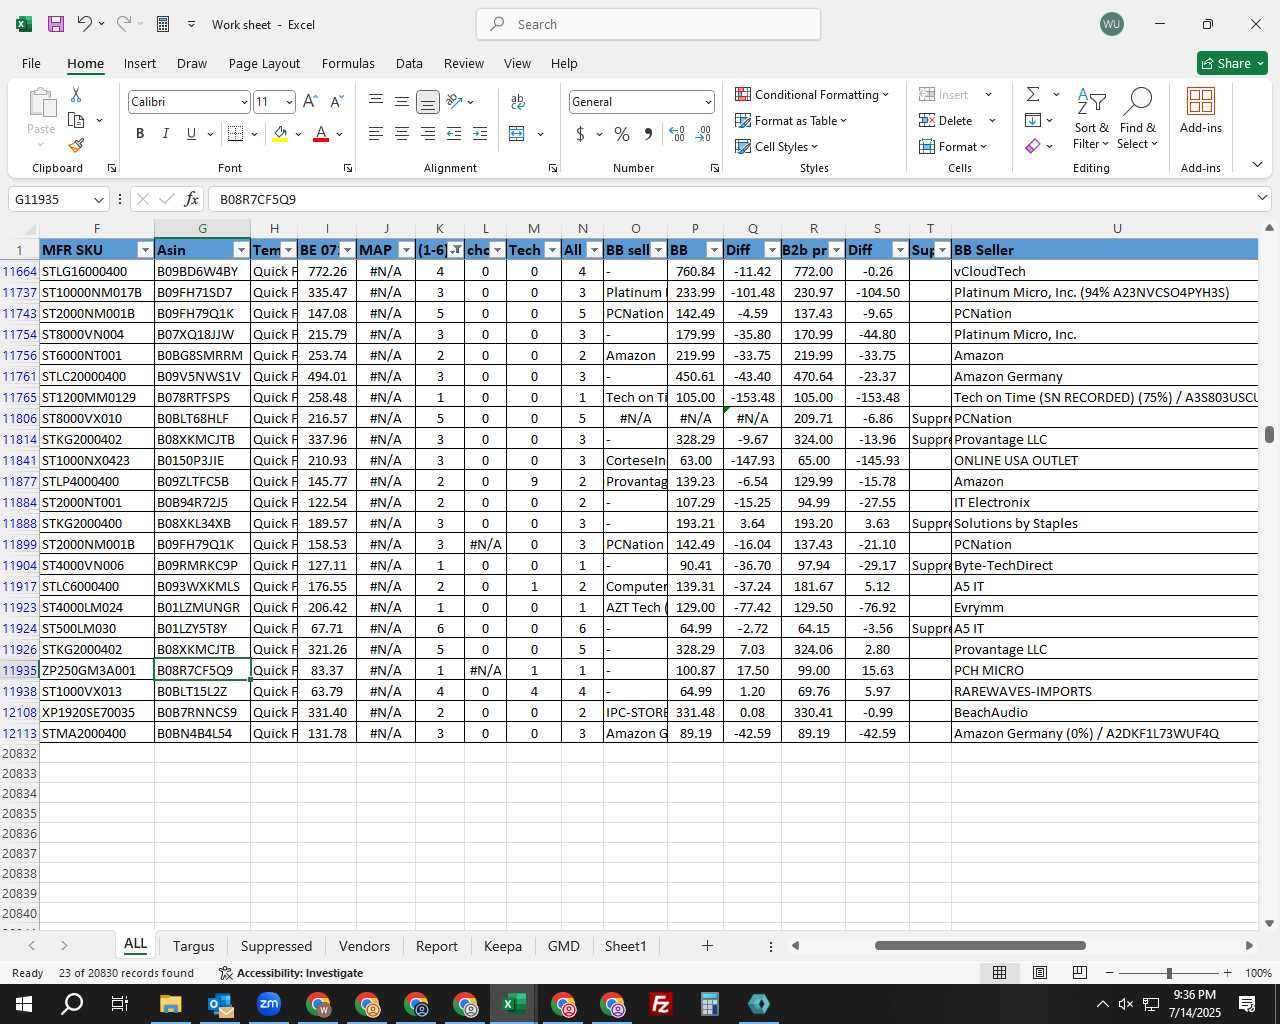Switch to the Targus sheet tab
Screen dimensions: 1280x1024
coord(193,946)
